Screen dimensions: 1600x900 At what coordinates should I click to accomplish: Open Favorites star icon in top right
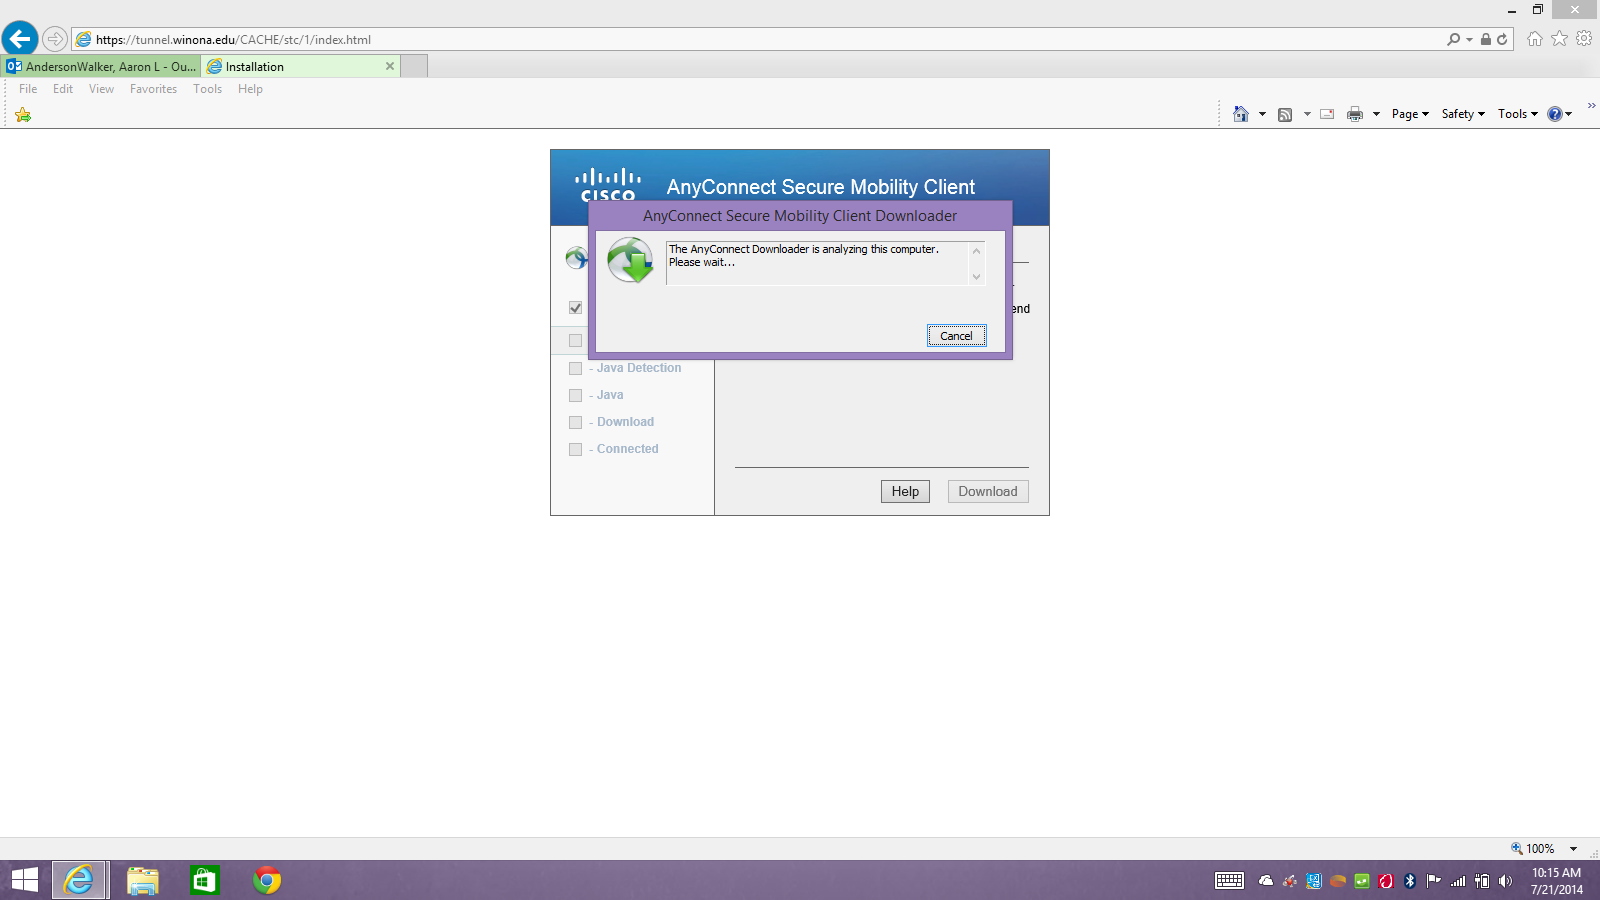1559,39
